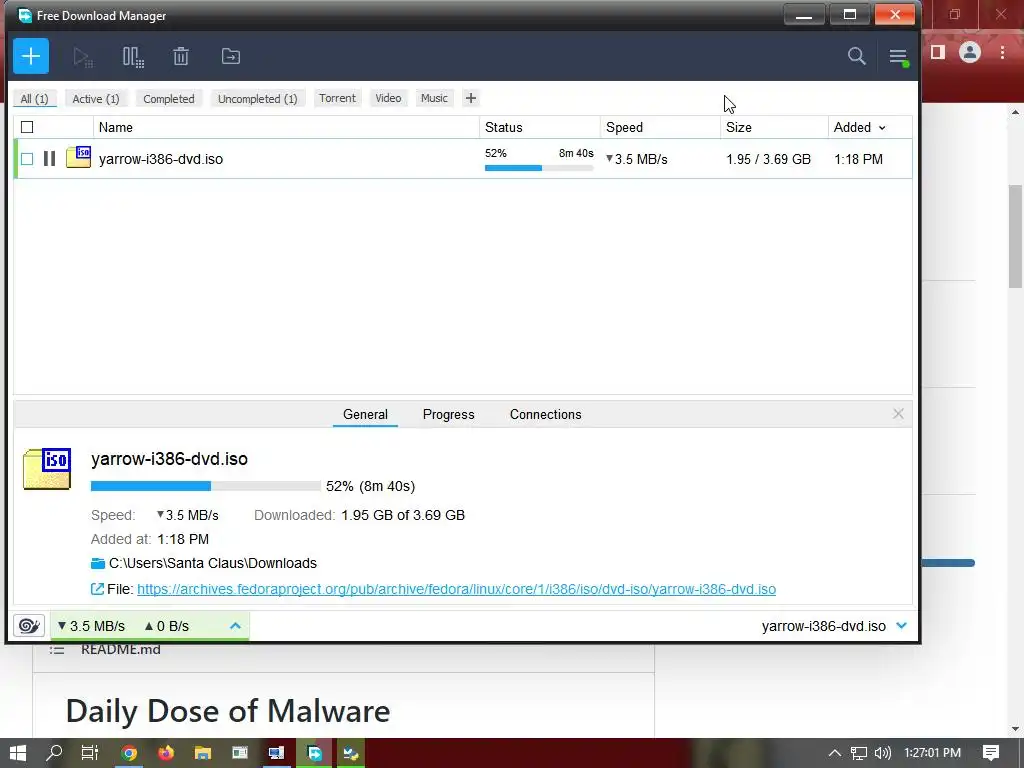Tick the checkbox for yarrow-i386-dvd.iso
Image resolution: width=1024 pixels, height=768 pixels.
(27, 159)
